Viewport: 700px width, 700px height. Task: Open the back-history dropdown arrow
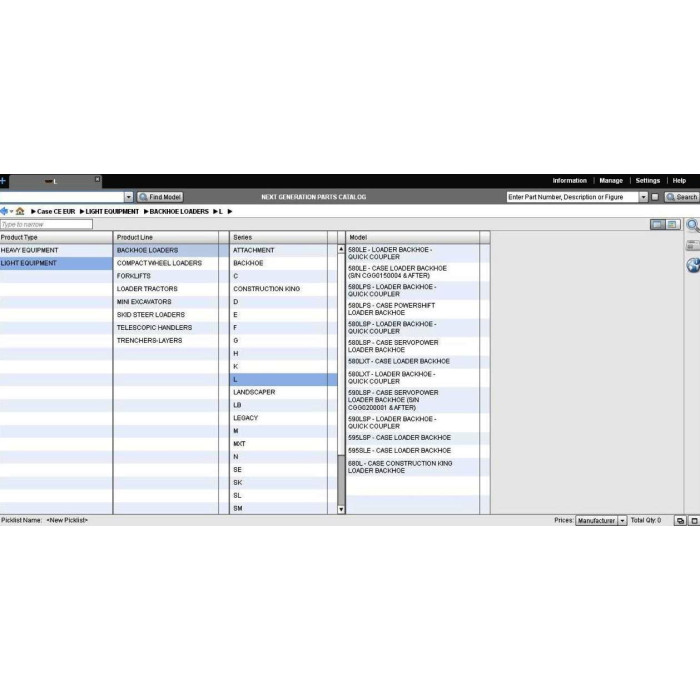point(11,212)
